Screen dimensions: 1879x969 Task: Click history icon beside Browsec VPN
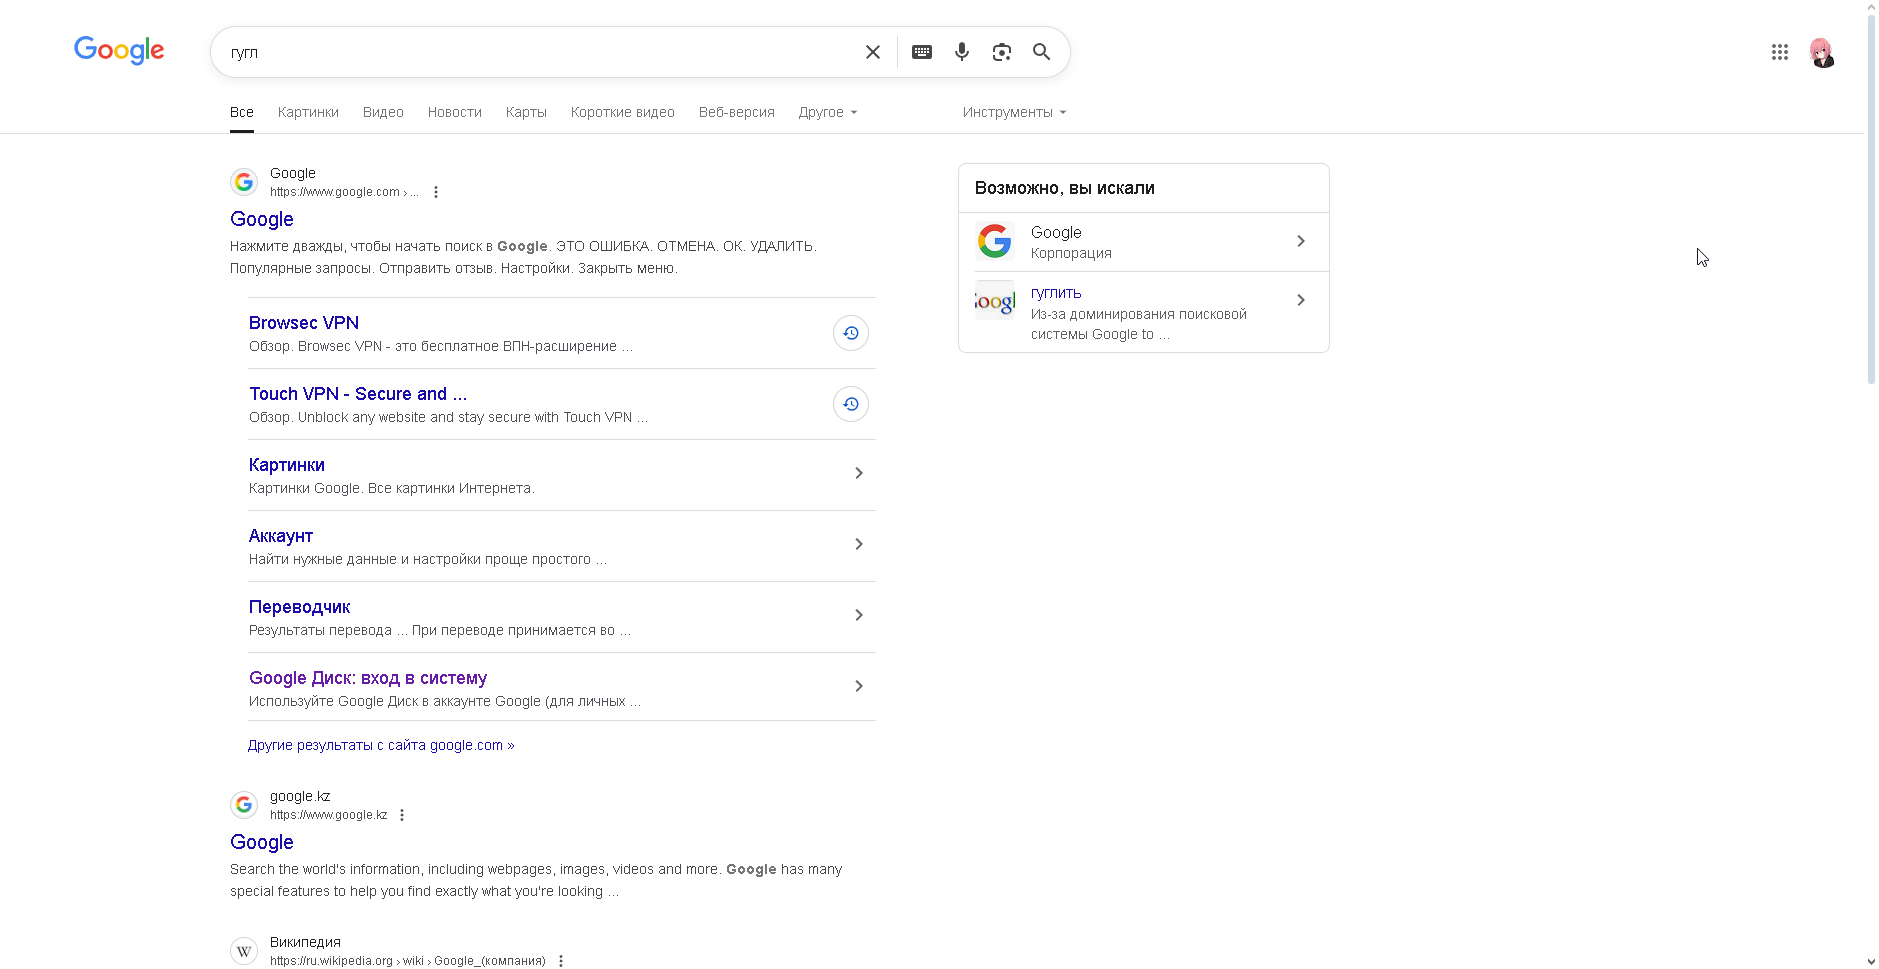click(x=851, y=333)
